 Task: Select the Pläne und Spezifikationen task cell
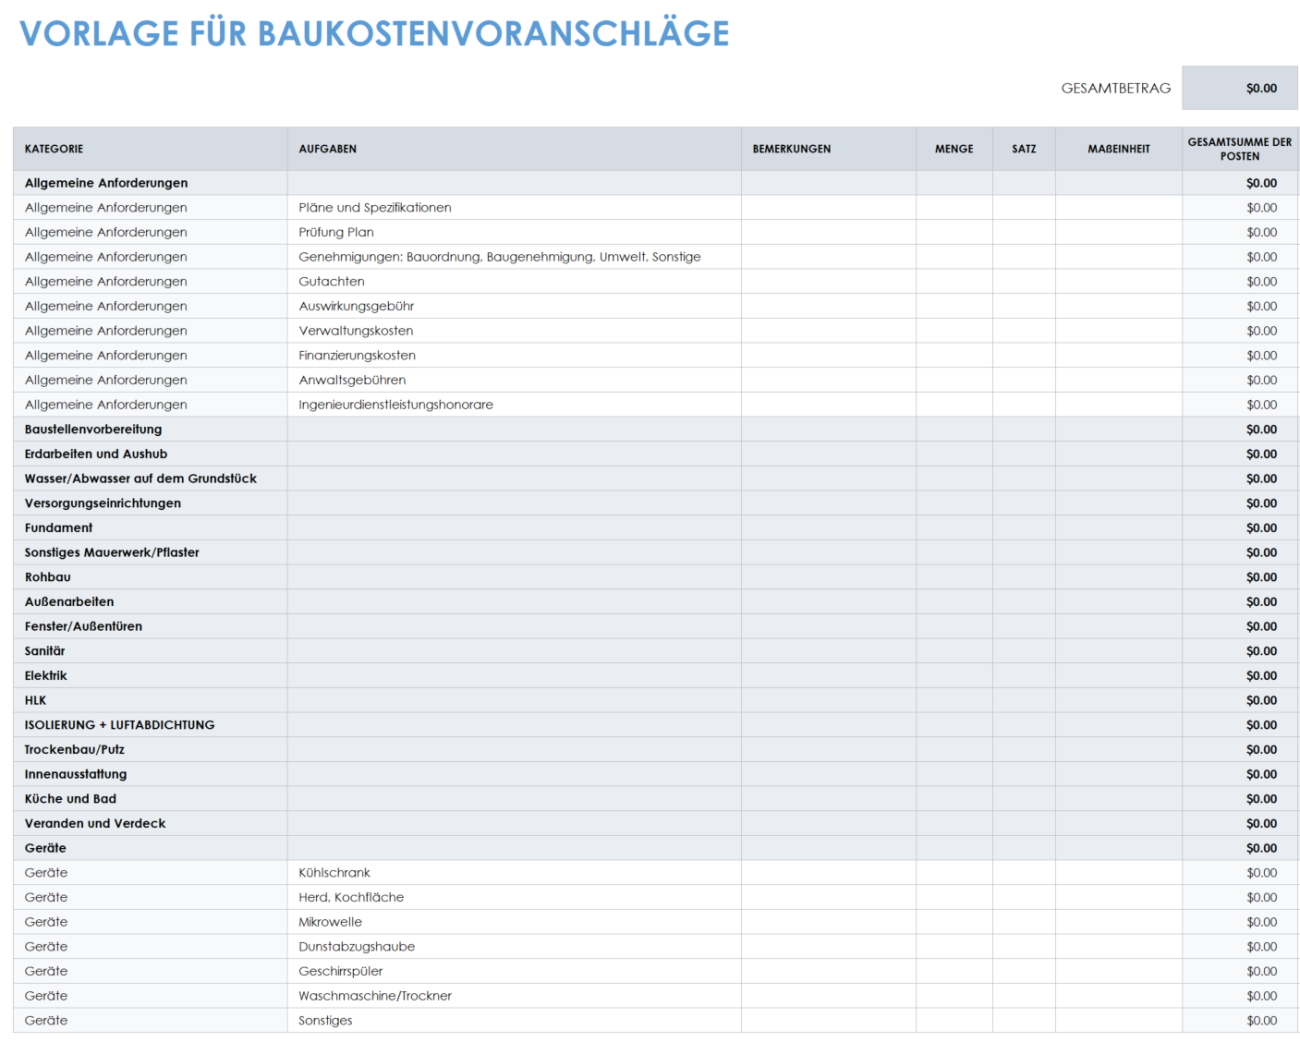[375, 207]
